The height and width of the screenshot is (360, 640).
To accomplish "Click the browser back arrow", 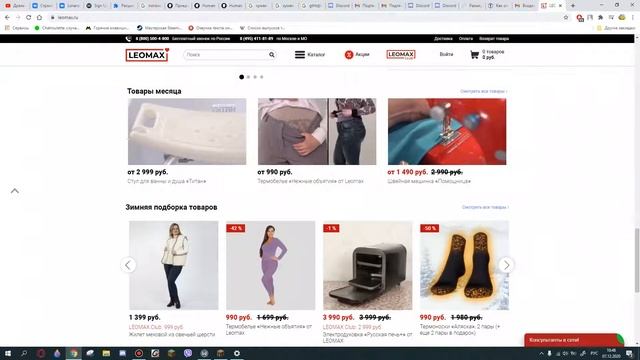I will coord(7,18).
